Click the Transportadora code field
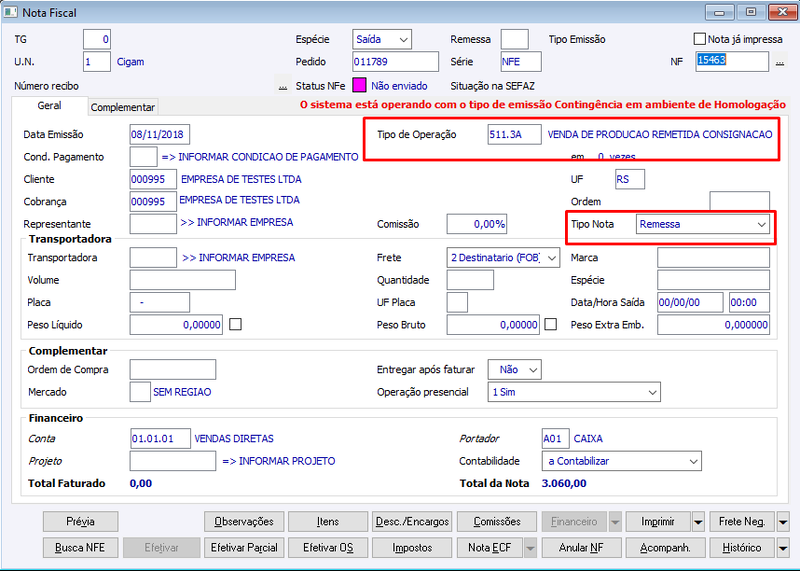Screen dimensions: 800x571 point(153,258)
